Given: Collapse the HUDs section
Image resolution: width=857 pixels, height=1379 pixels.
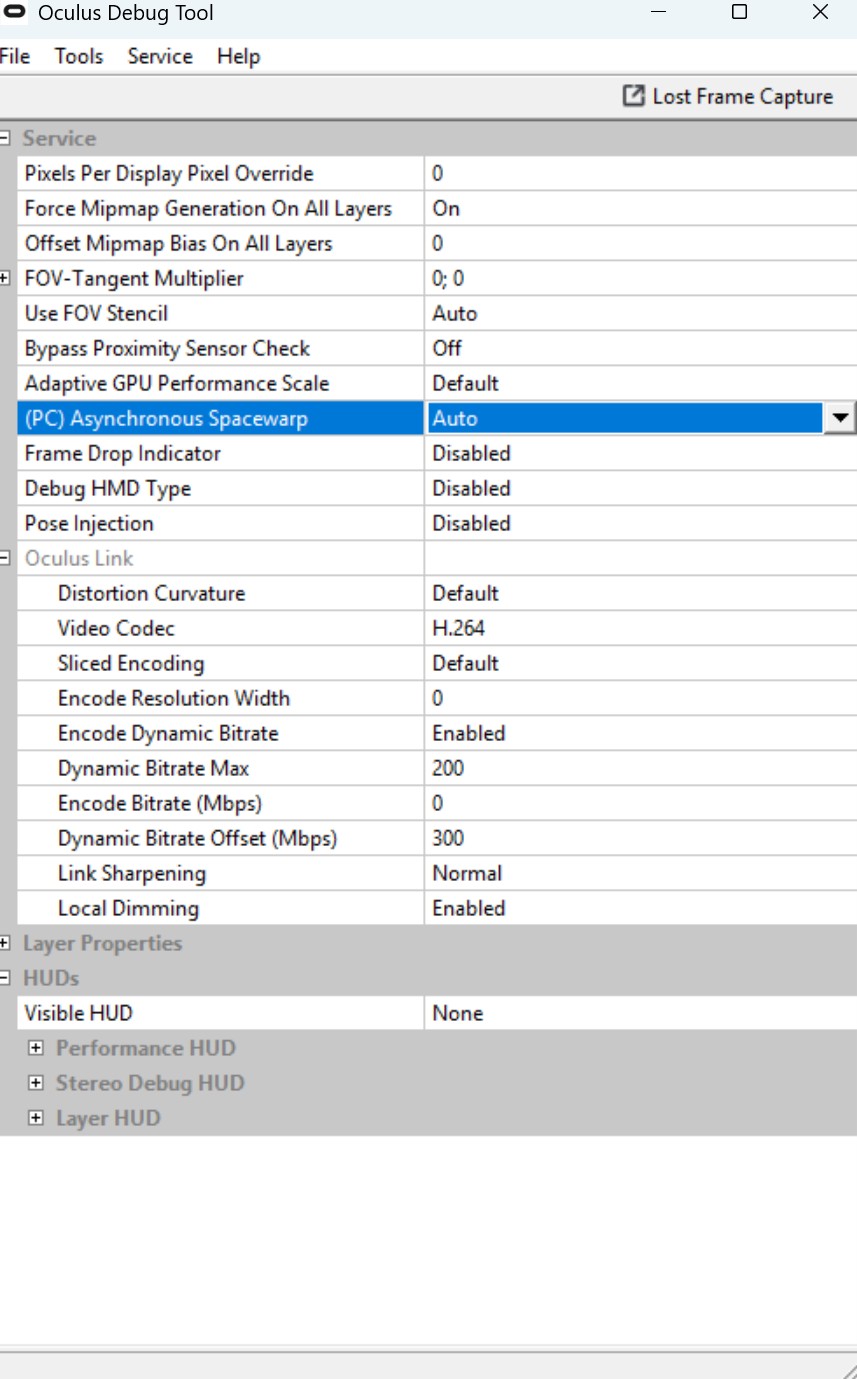Looking at the screenshot, I should pyautogui.click(x=5, y=978).
